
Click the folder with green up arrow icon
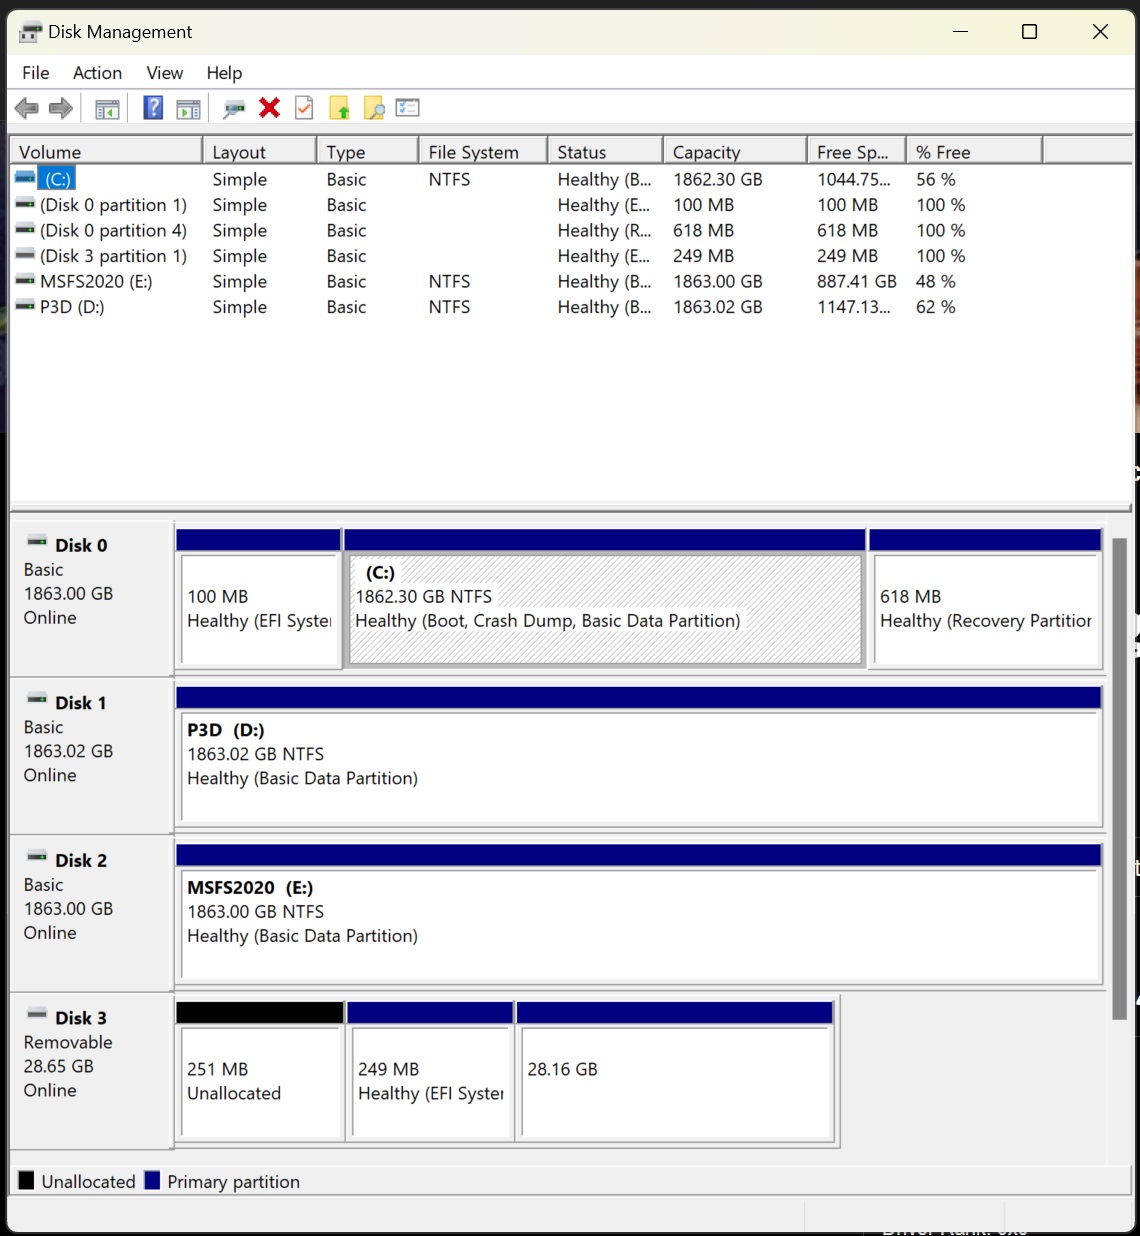pyautogui.click(x=339, y=108)
